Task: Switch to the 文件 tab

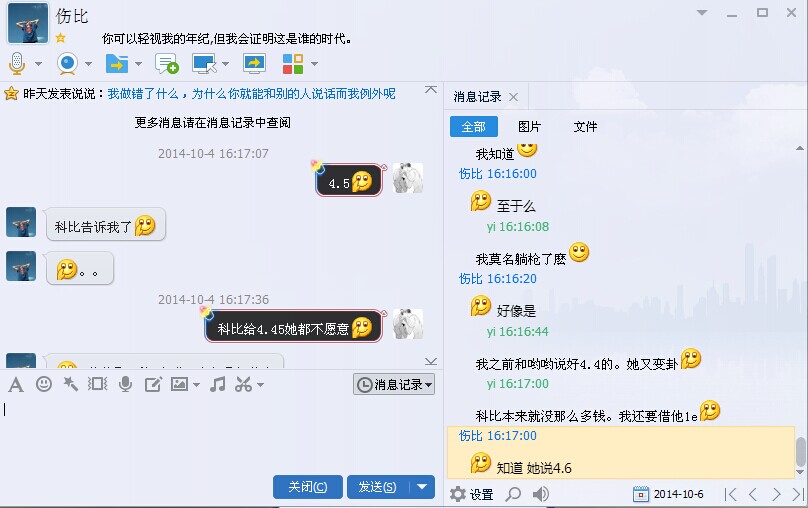Action: pos(585,127)
